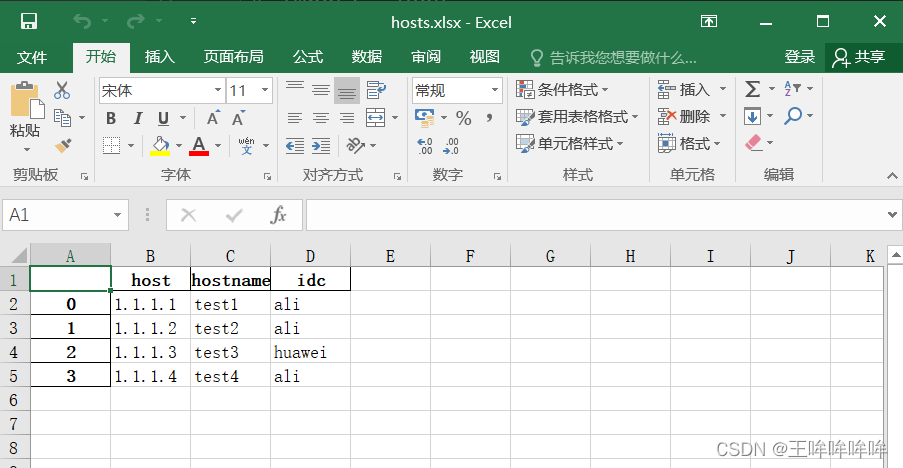Click the Undo arrow icon
Image resolution: width=903 pixels, height=468 pixels.
(82, 22)
